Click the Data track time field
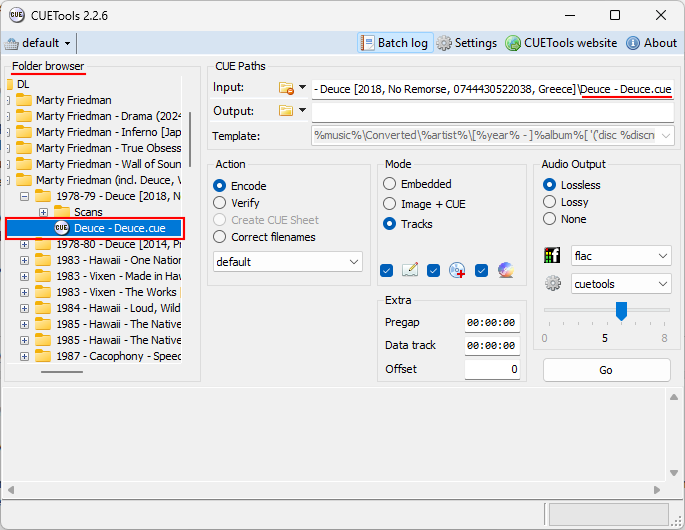Screen dimensions: 685x530 pyautogui.click(x=492, y=346)
